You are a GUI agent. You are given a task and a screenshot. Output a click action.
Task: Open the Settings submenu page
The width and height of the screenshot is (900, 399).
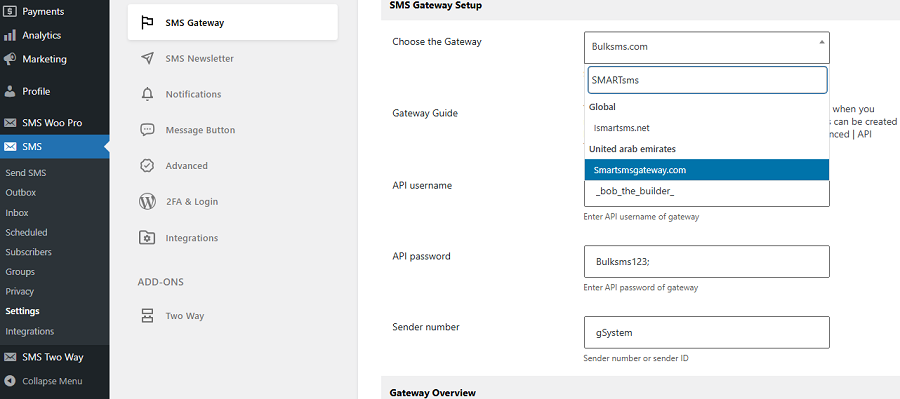click(x=22, y=311)
